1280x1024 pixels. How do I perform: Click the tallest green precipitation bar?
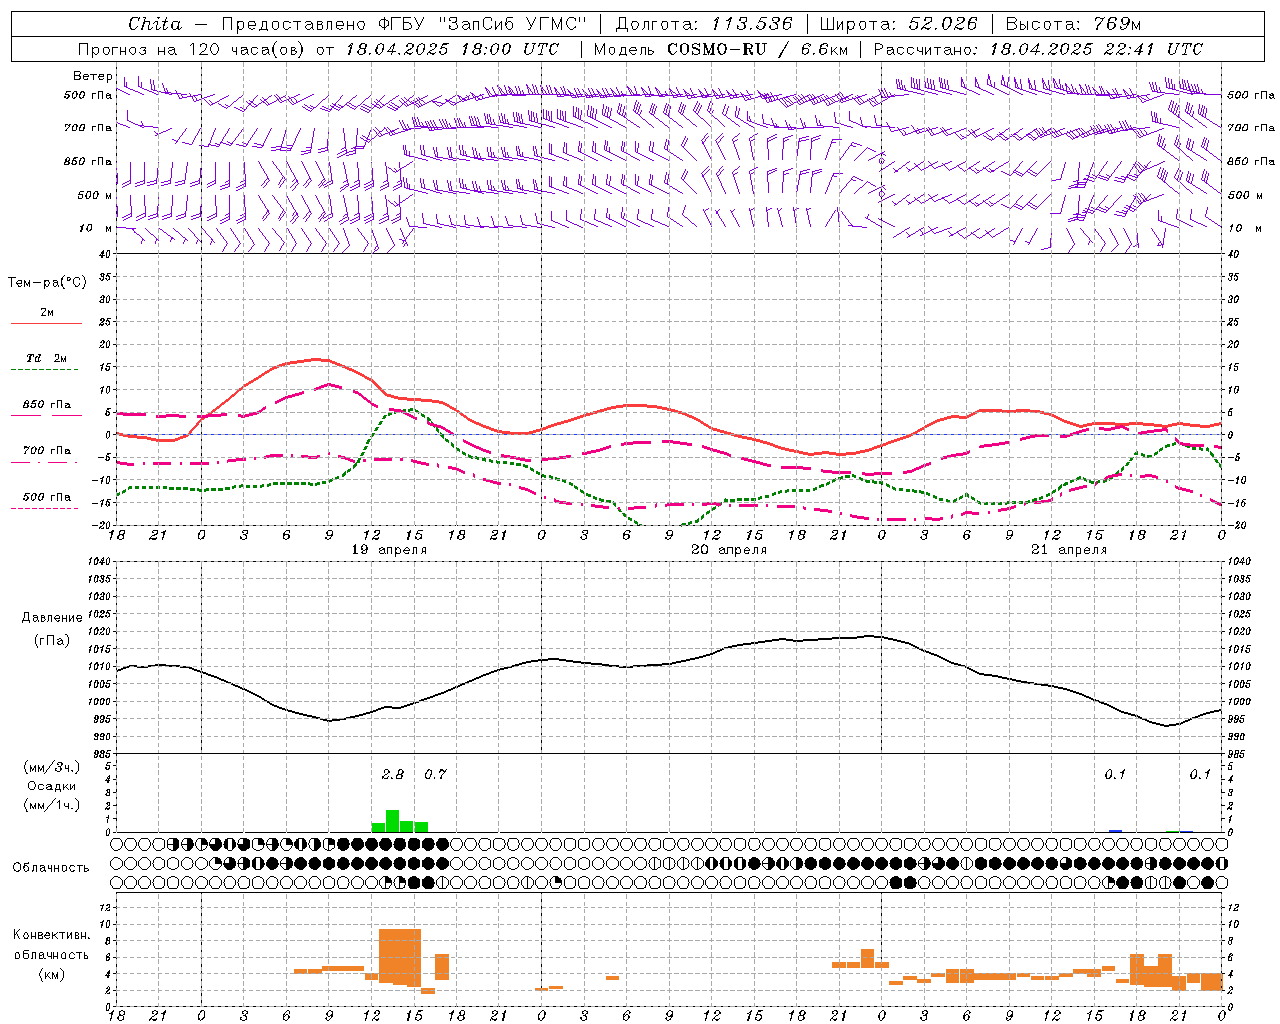pos(393,821)
